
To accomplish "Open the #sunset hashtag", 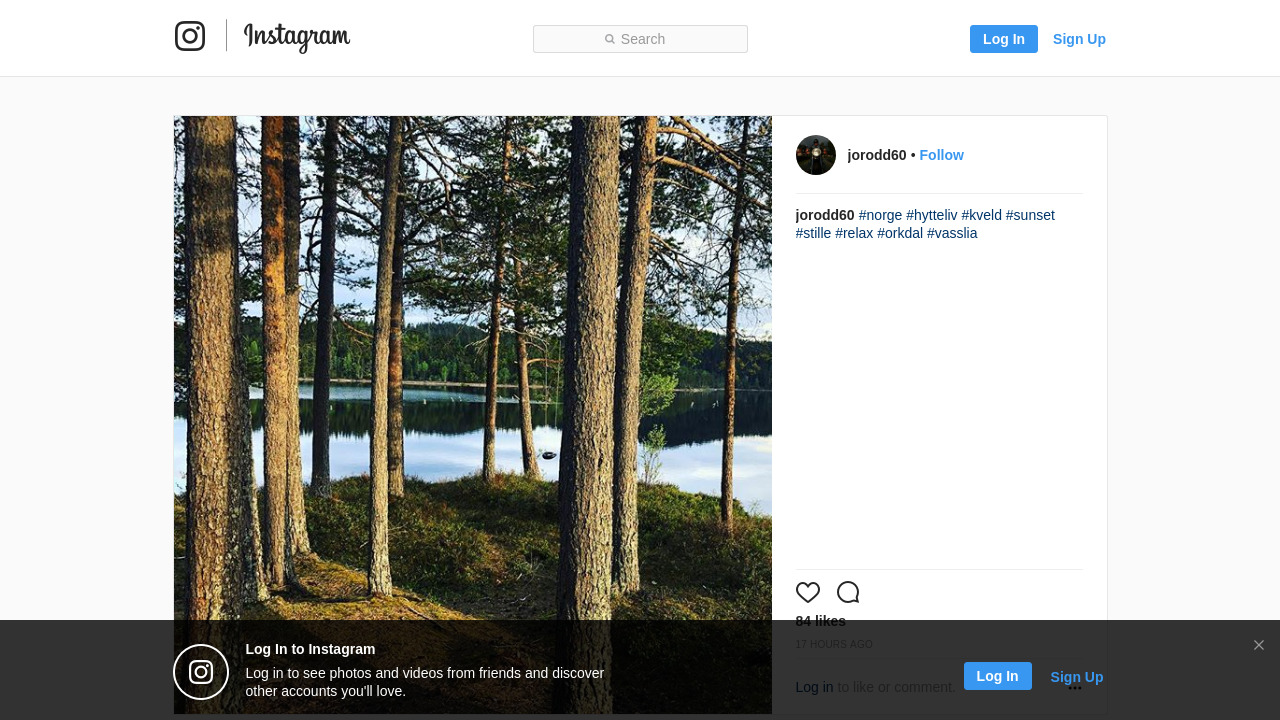I will (1030, 215).
